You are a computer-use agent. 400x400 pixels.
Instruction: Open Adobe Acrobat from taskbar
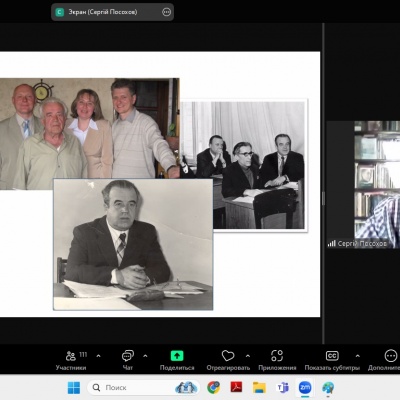pos(236,388)
